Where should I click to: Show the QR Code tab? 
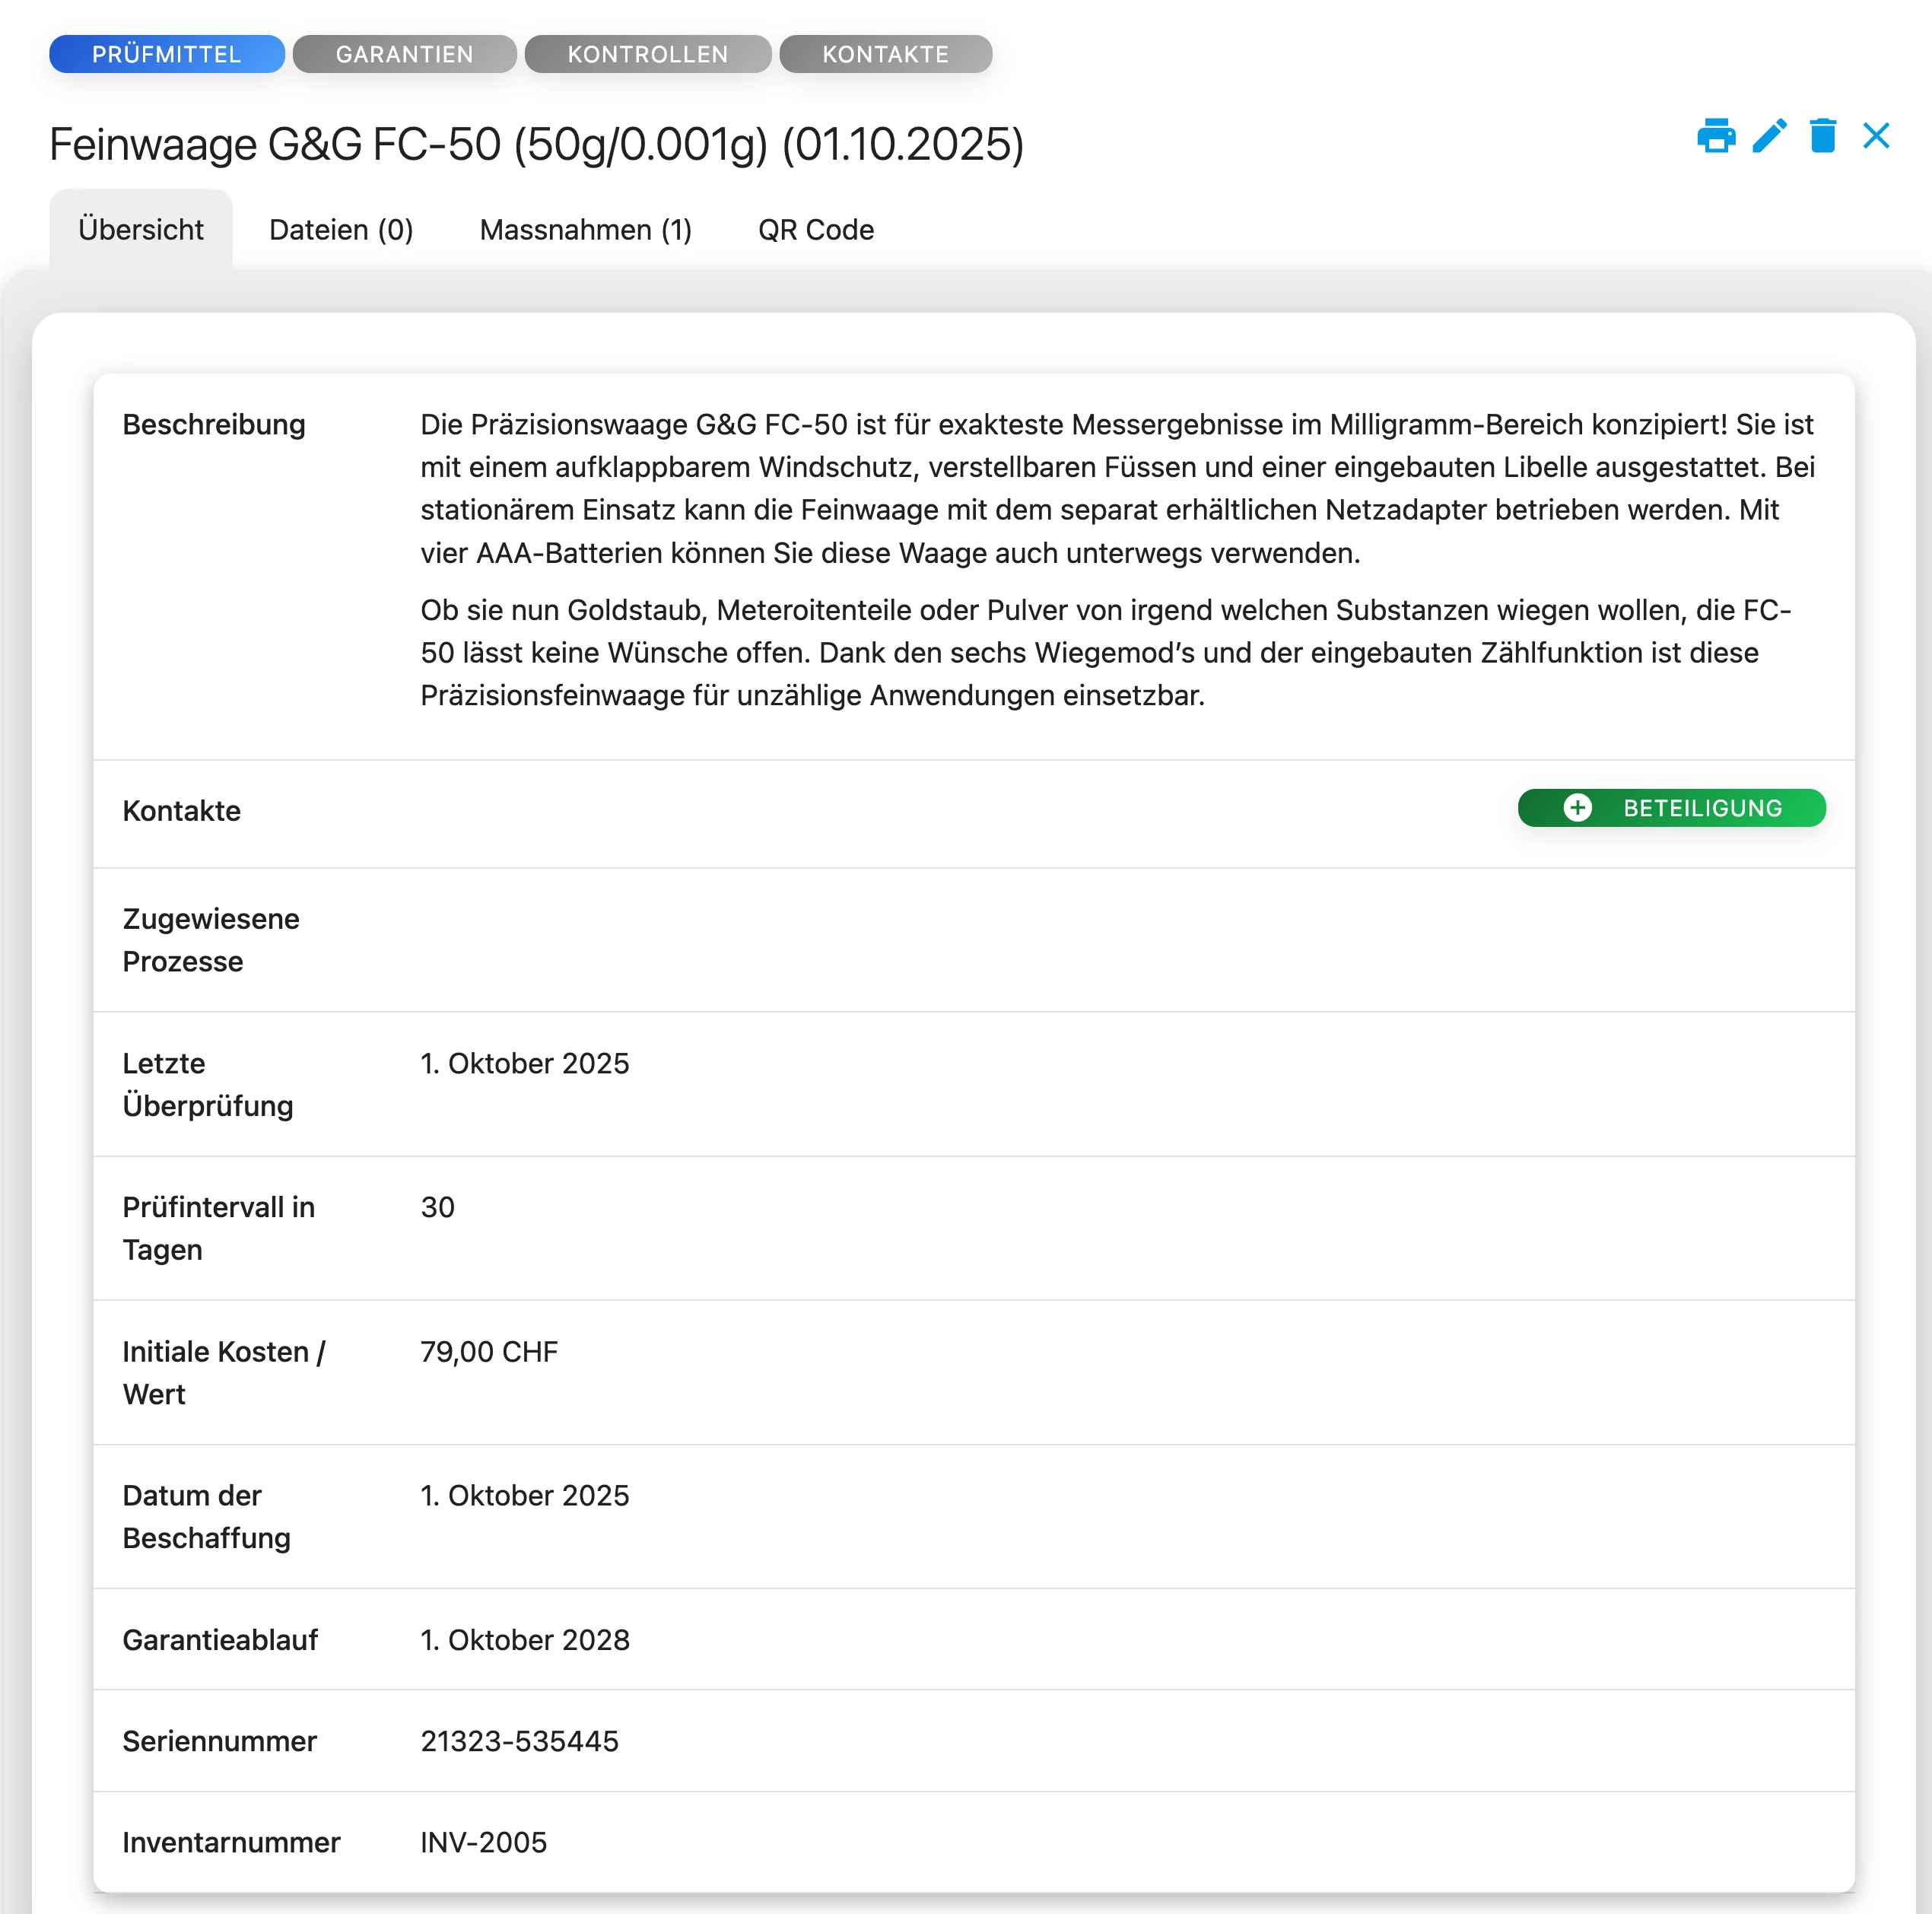pyautogui.click(x=816, y=229)
